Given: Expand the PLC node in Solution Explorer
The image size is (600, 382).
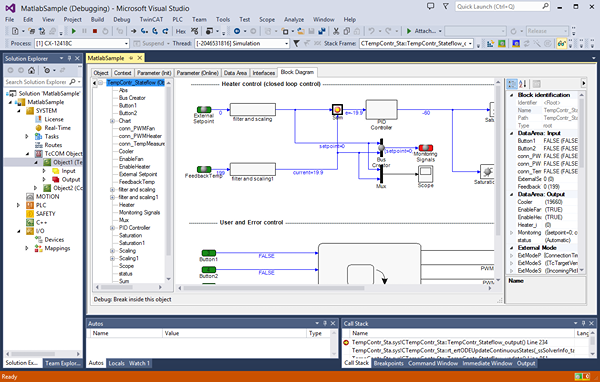Looking at the screenshot, I should pos(18,205).
